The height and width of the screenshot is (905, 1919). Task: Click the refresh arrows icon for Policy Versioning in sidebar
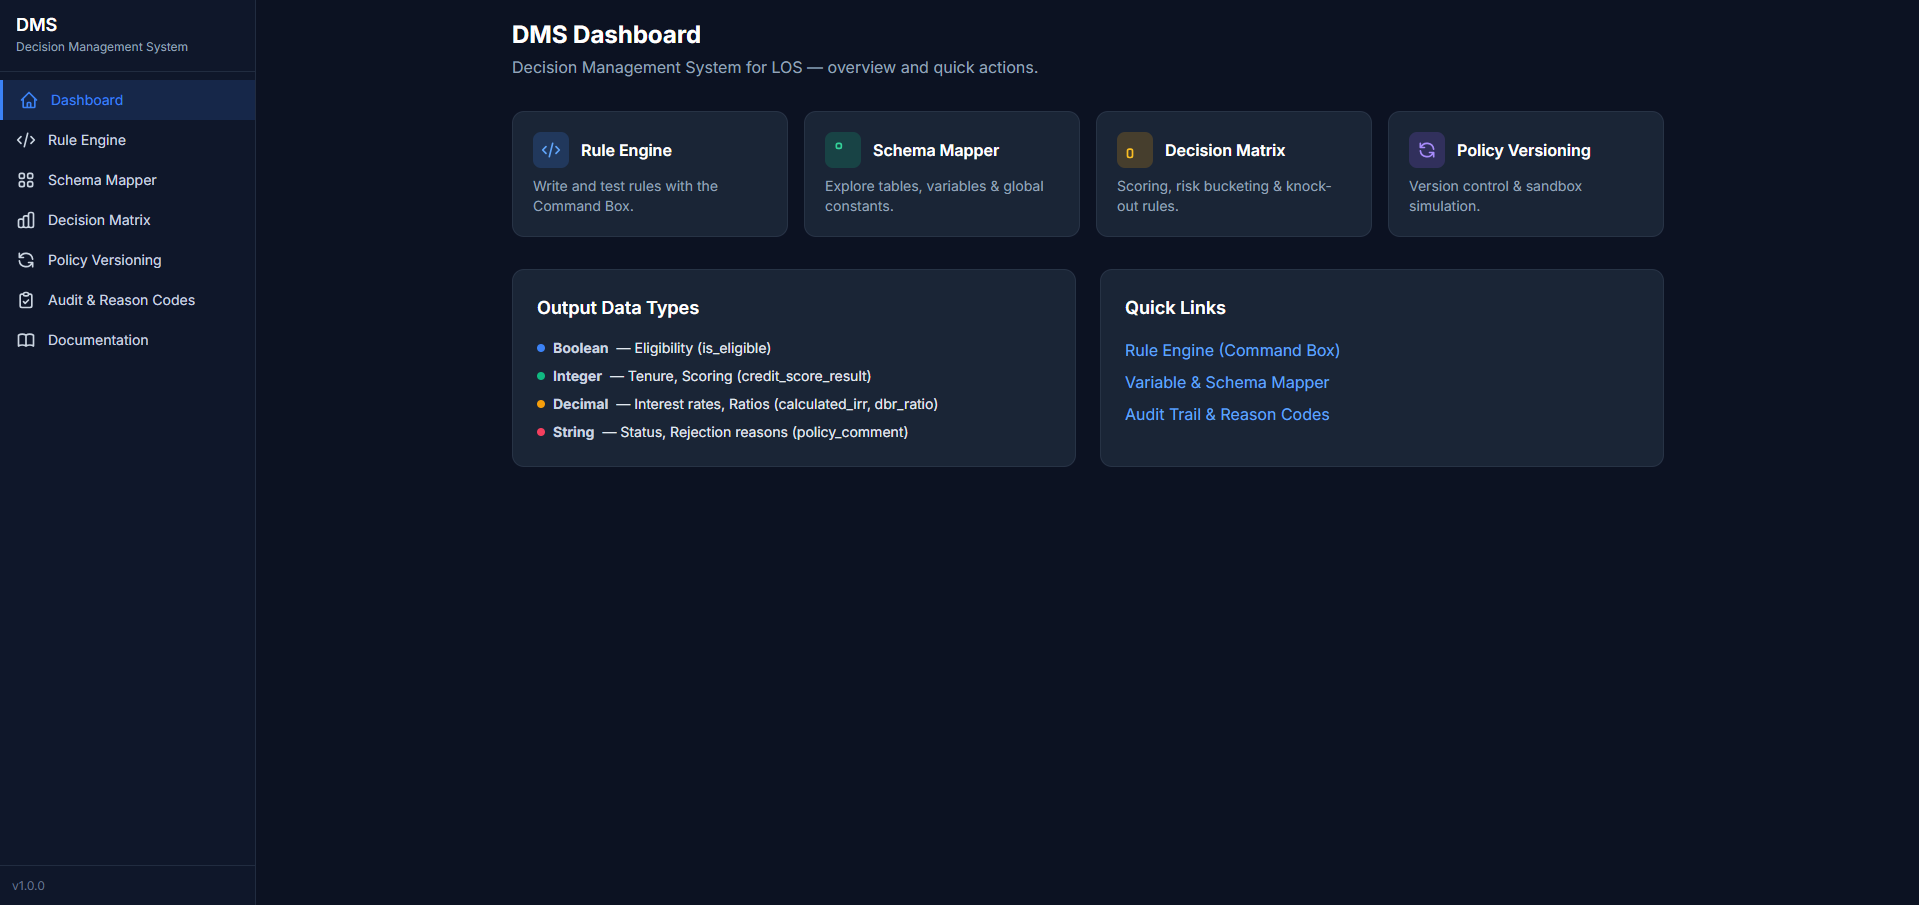pos(26,260)
